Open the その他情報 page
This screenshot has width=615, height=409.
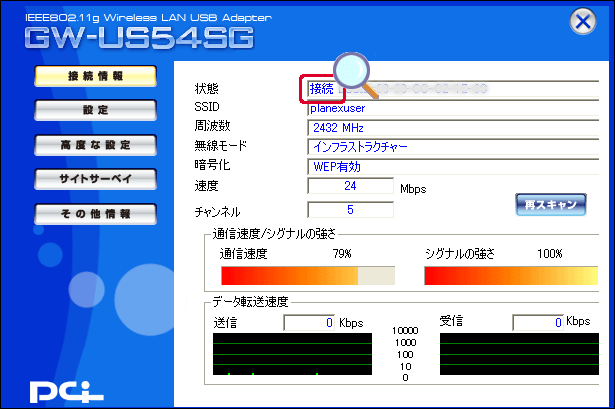coord(95,214)
